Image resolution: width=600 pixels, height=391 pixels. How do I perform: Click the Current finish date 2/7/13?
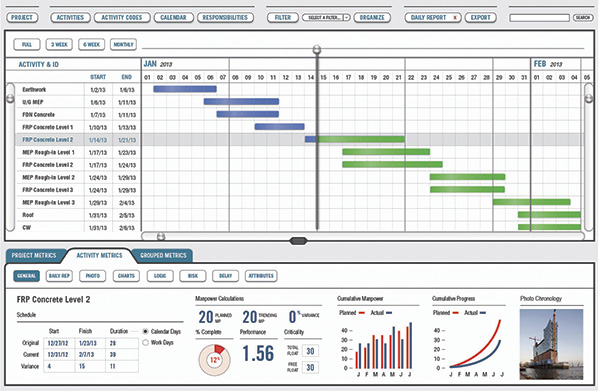point(86,355)
